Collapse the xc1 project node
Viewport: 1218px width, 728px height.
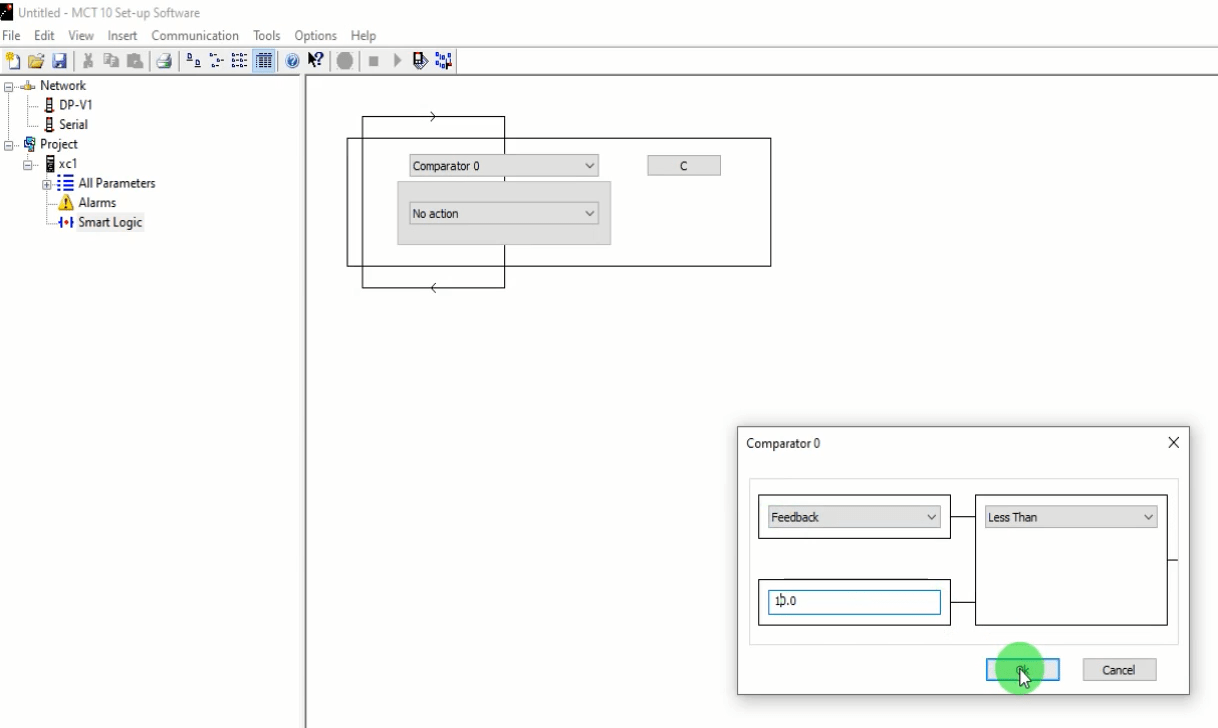pos(29,164)
